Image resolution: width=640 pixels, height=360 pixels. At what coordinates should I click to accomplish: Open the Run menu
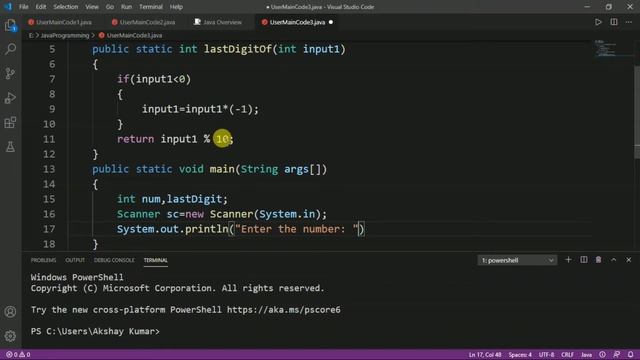pos(127,7)
